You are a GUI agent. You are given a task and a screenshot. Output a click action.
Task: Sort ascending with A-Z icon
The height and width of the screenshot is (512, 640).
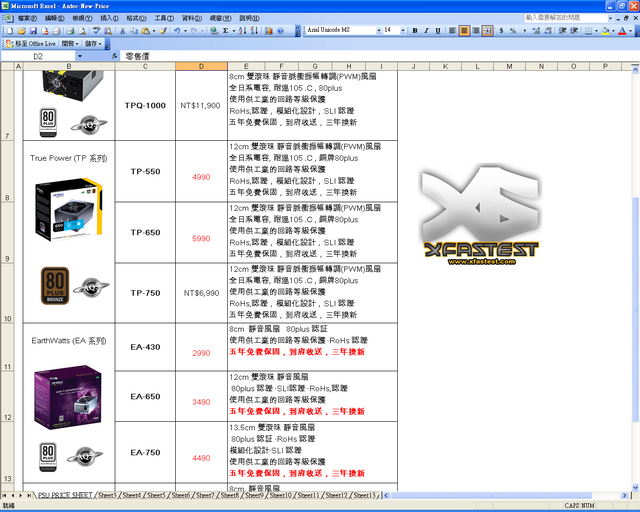pyautogui.click(x=242, y=31)
